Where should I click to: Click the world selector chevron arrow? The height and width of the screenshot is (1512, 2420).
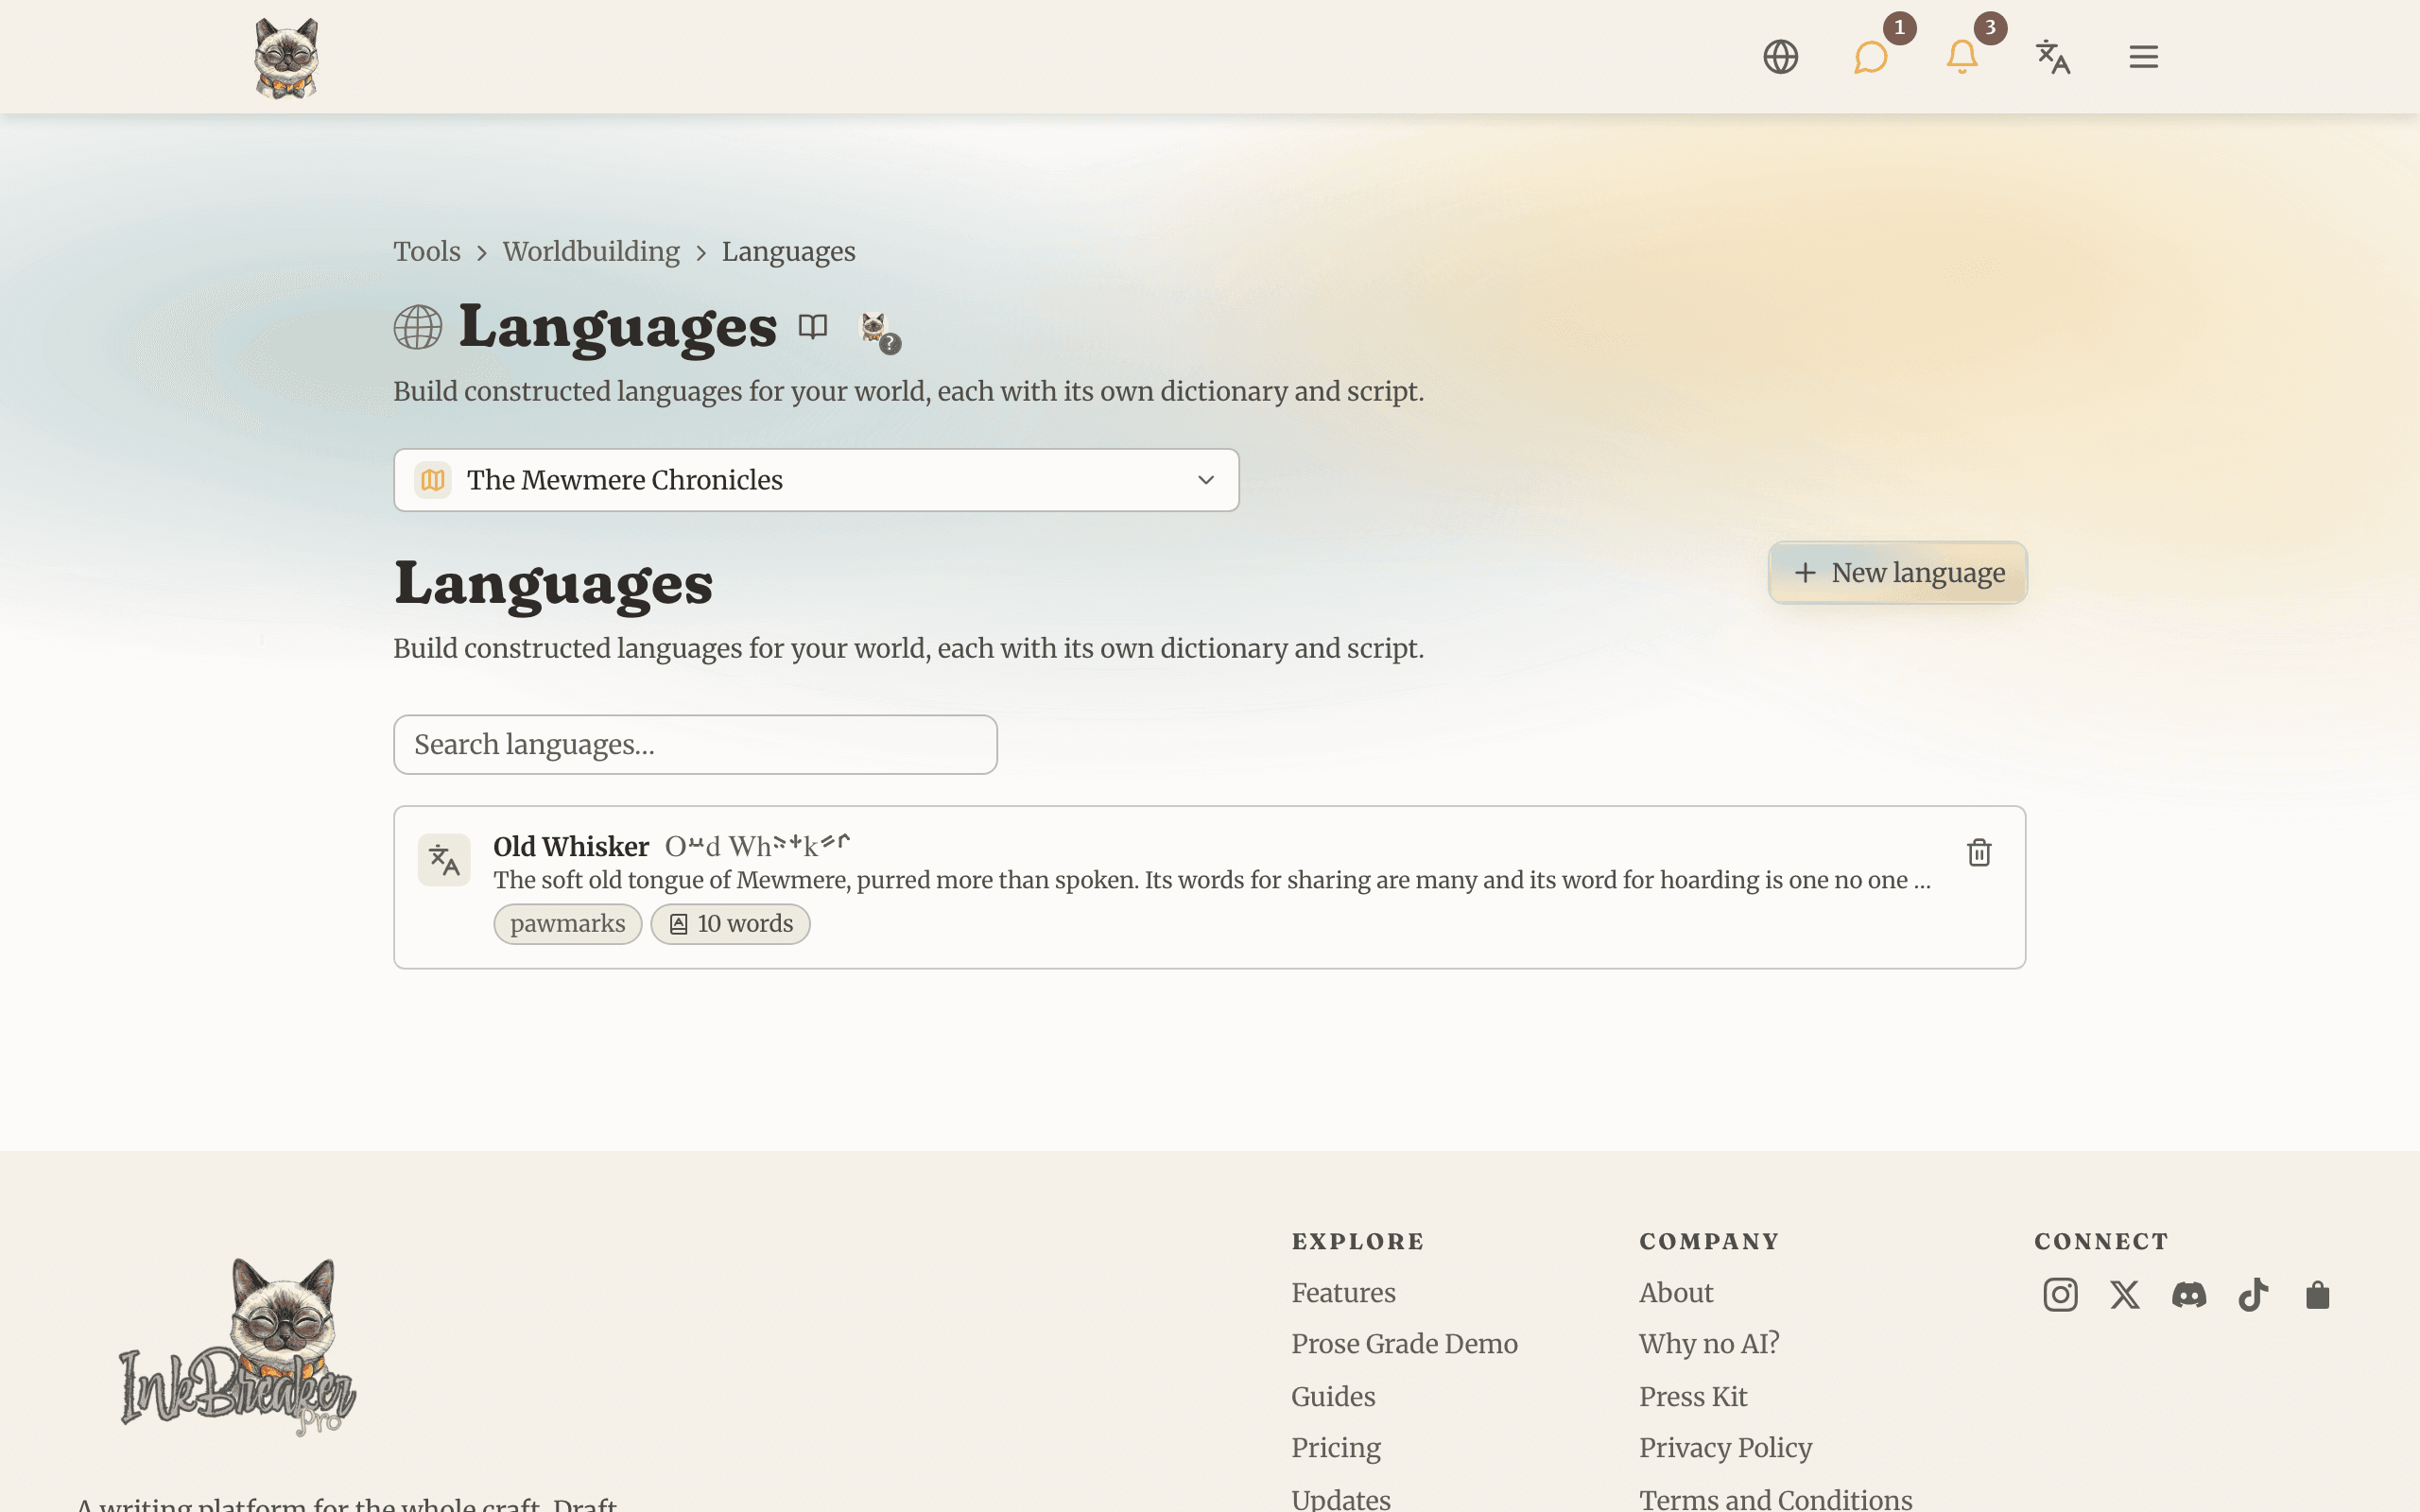1206,480
